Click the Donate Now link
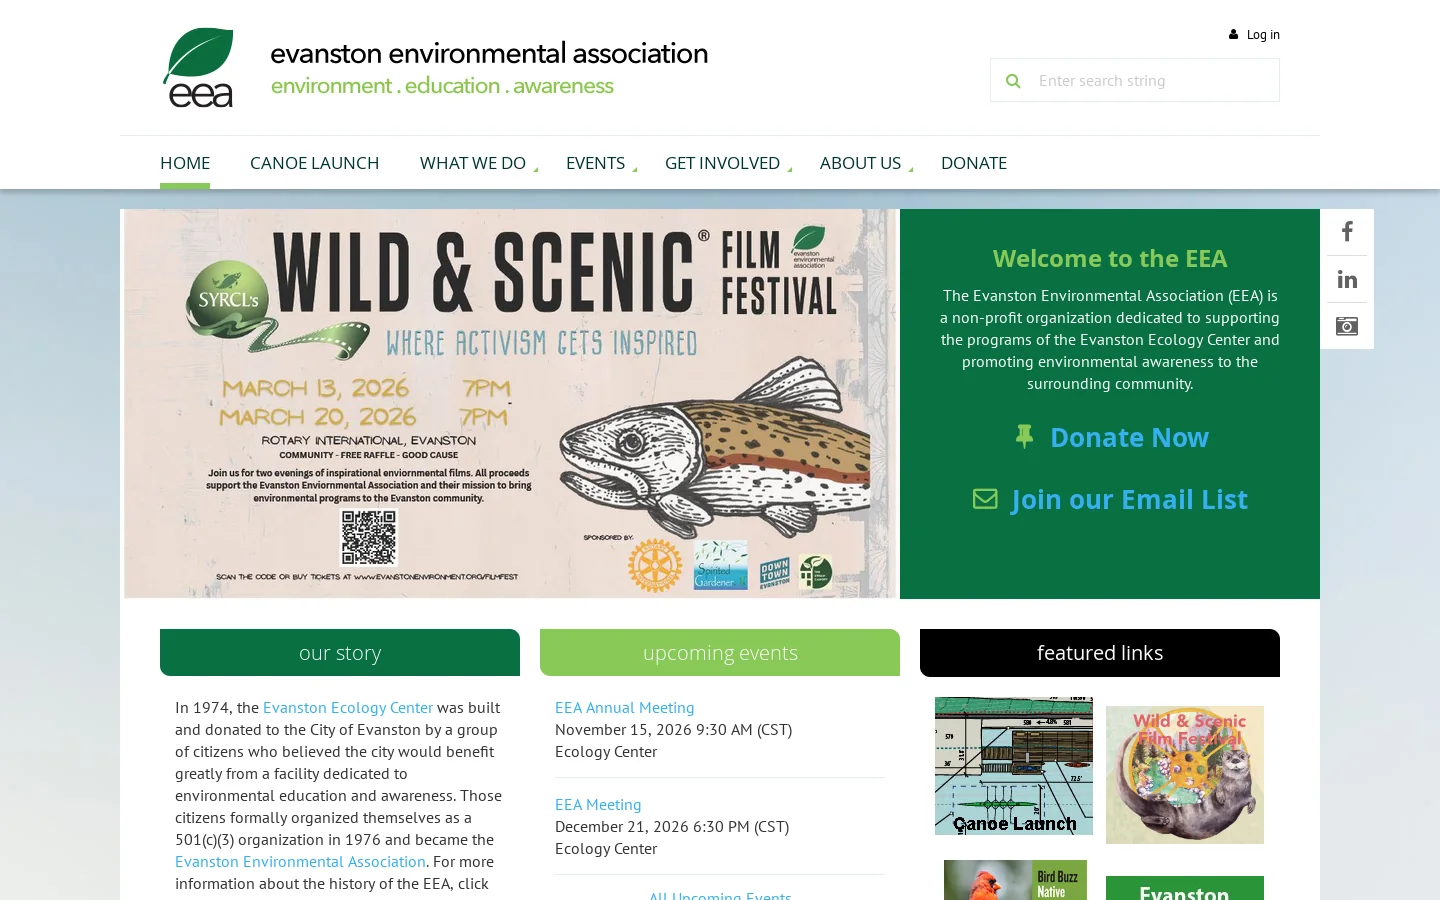 click(x=1129, y=437)
